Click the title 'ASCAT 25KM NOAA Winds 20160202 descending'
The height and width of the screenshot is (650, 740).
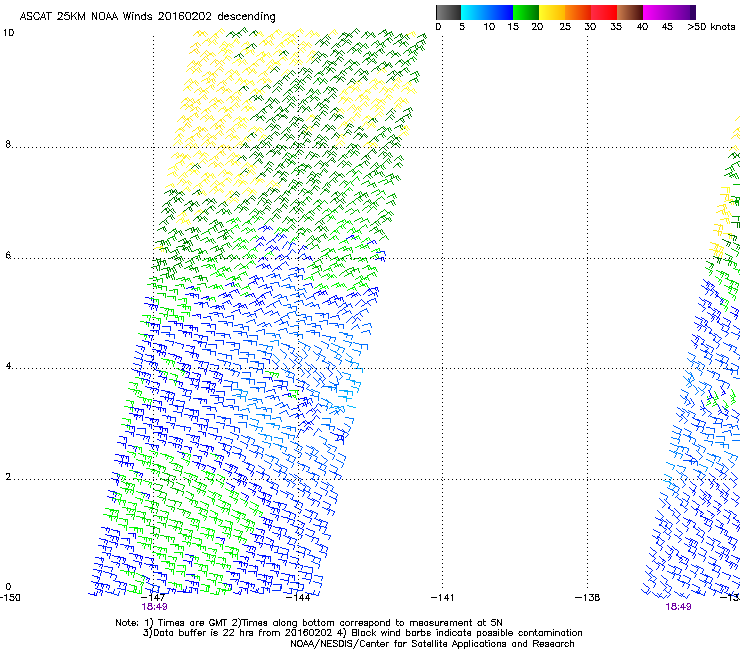[147, 17]
